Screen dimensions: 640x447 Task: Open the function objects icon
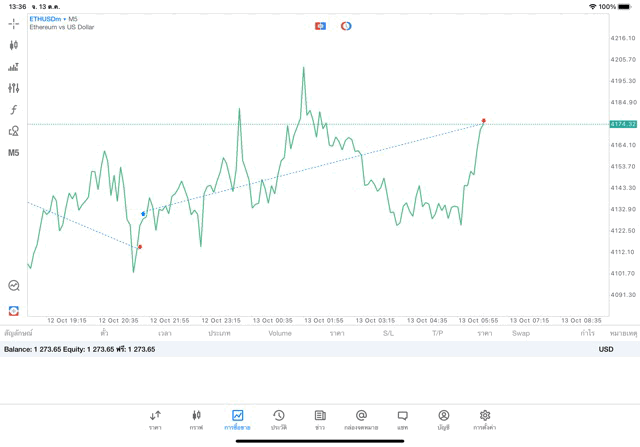[14, 110]
